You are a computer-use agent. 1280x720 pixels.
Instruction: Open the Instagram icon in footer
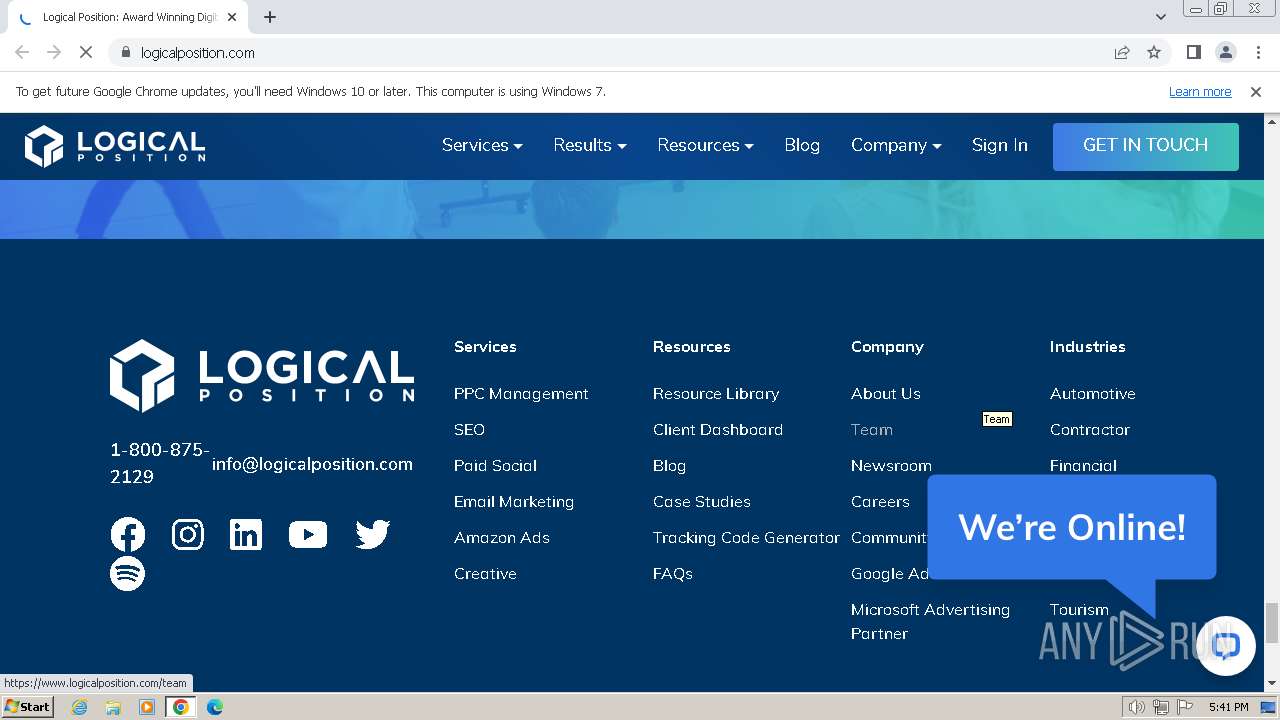pos(187,535)
